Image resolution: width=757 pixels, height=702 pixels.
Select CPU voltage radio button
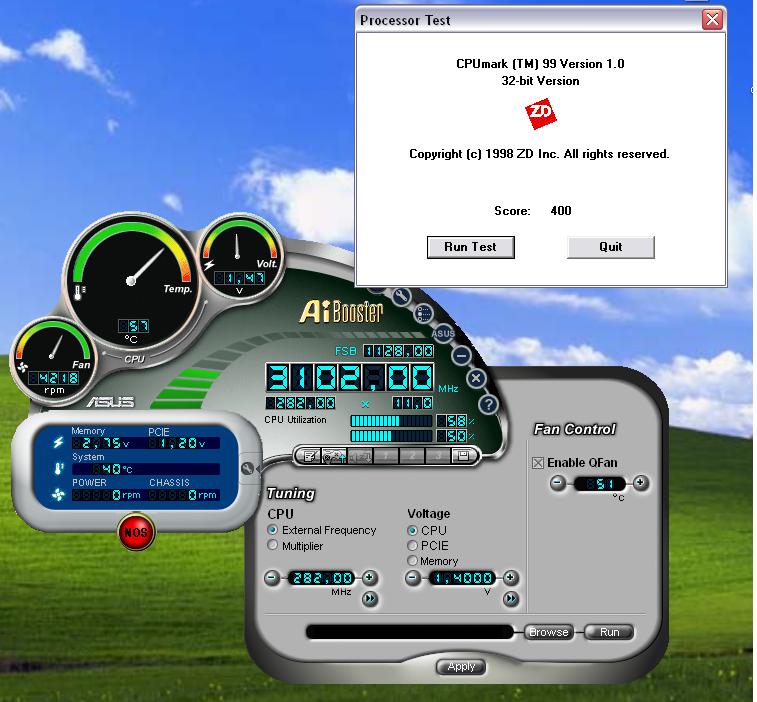click(412, 530)
